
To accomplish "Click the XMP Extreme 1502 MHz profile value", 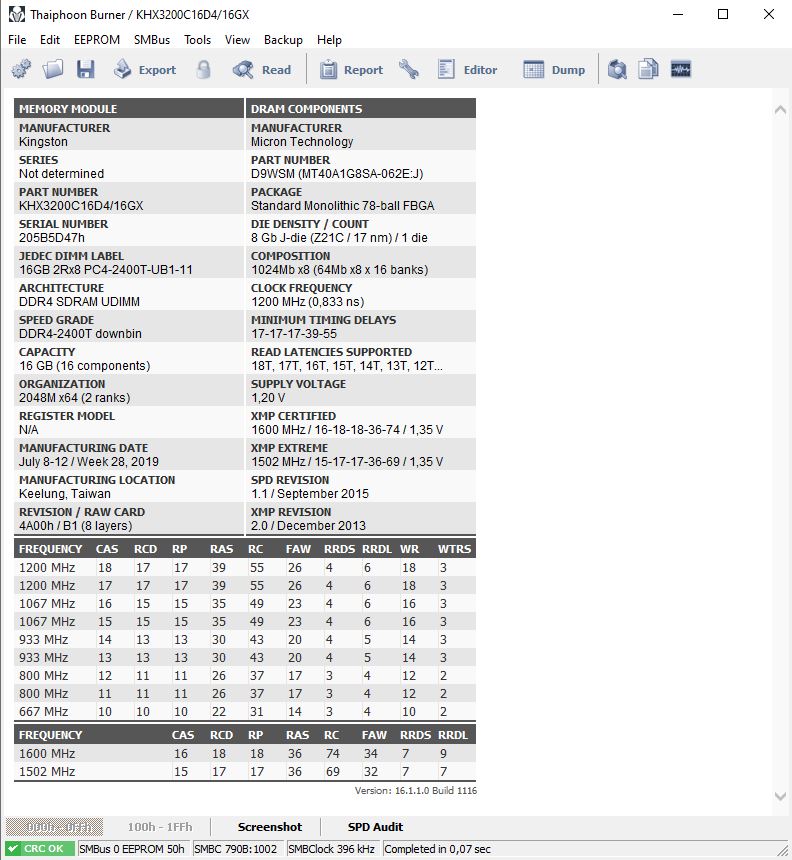I will tap(347, 462).
